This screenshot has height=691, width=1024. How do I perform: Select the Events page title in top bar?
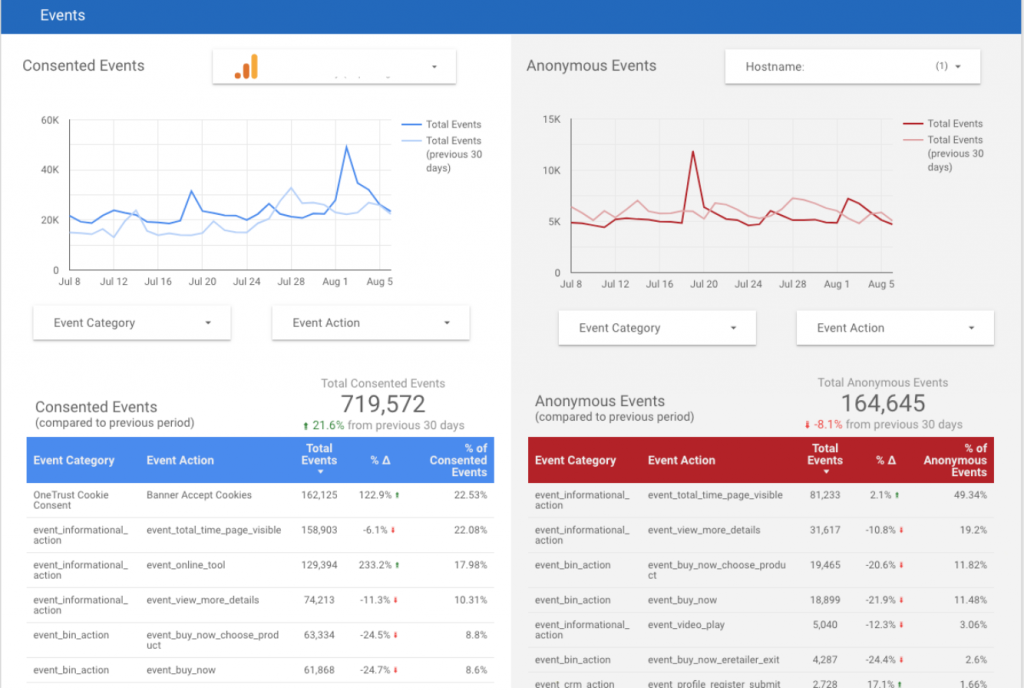click(62, 16)
